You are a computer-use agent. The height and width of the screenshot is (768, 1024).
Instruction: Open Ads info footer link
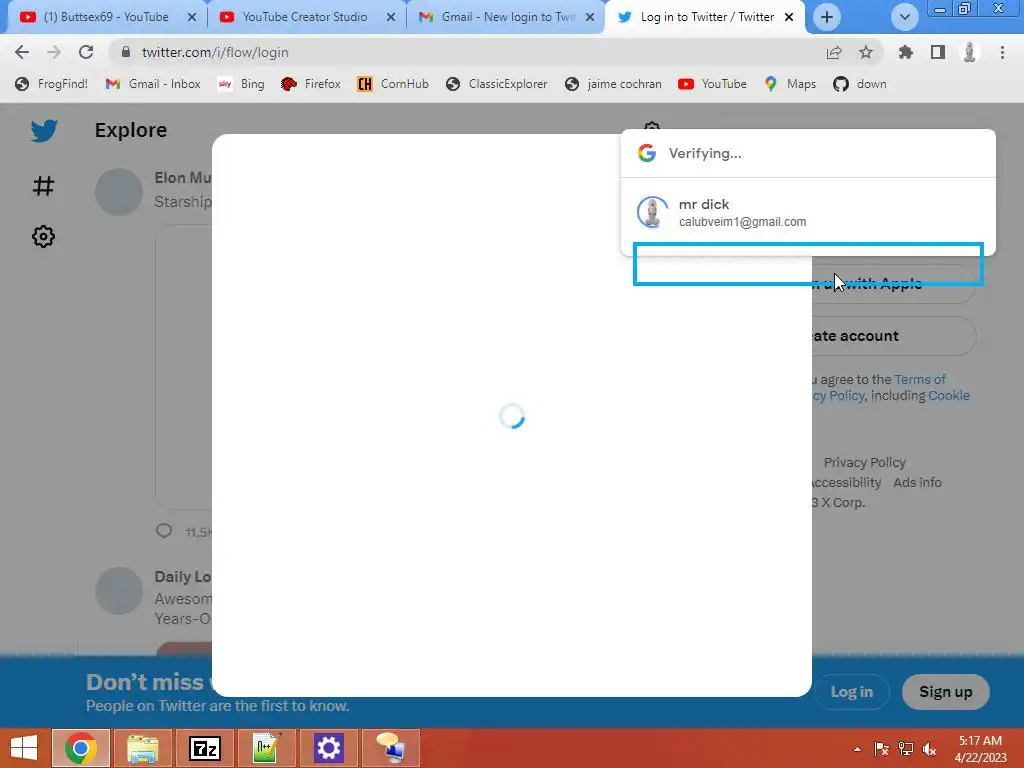(x=917, y=483)
